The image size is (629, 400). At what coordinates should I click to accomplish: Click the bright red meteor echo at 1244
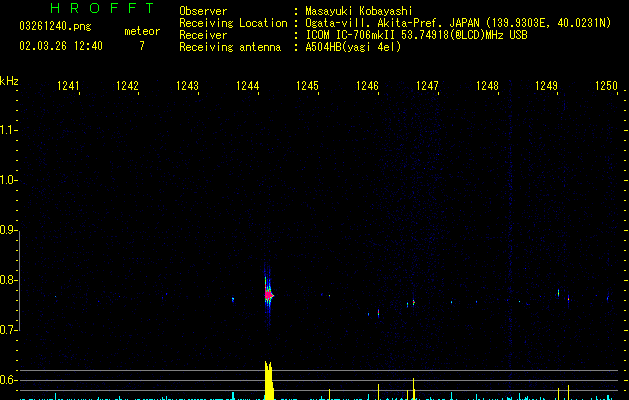pyautogui.click(x=268, y=295)
